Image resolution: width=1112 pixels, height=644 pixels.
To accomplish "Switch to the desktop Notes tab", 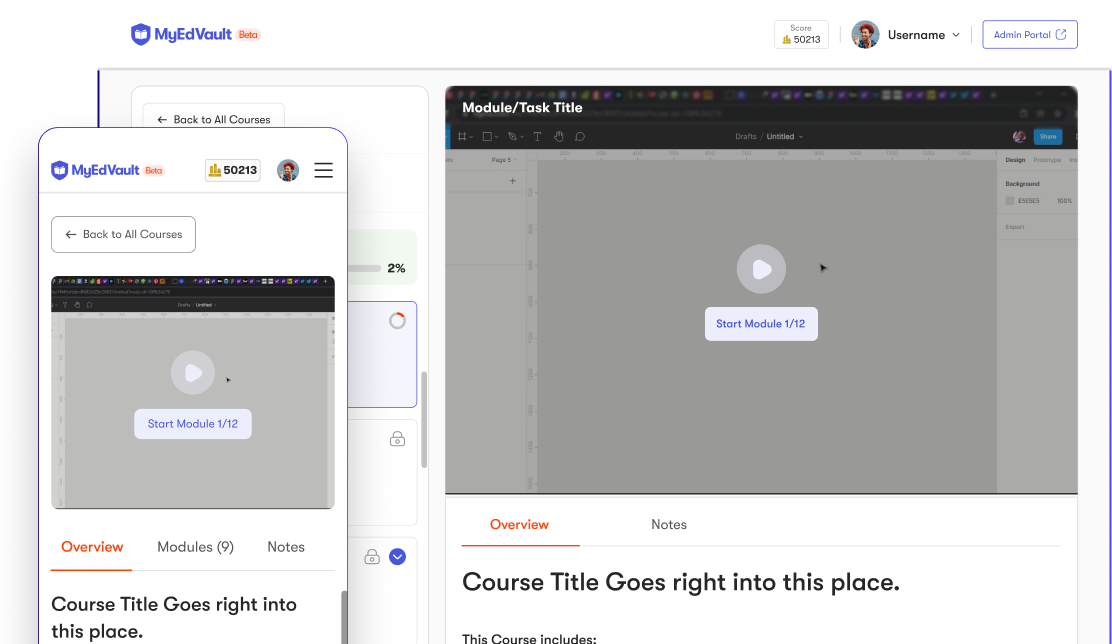I will coord(669,524).
